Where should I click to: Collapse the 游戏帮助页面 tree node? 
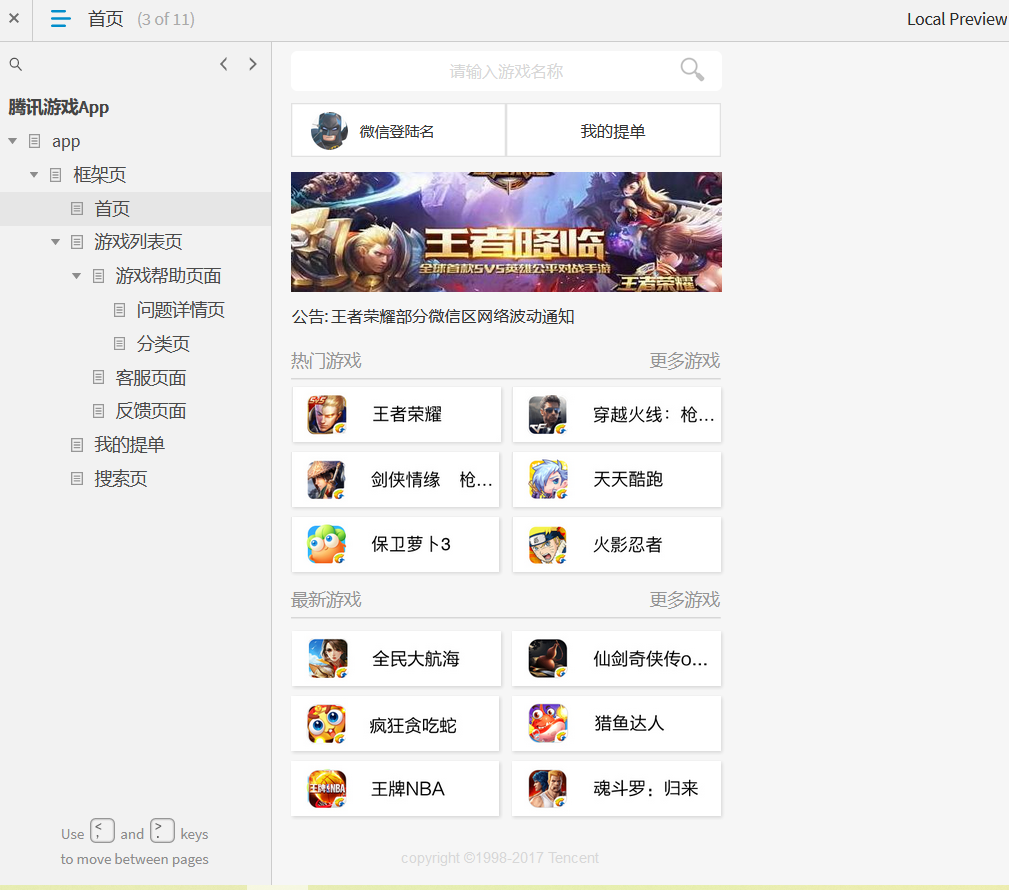pyautogui.click(x=77, y=276)
